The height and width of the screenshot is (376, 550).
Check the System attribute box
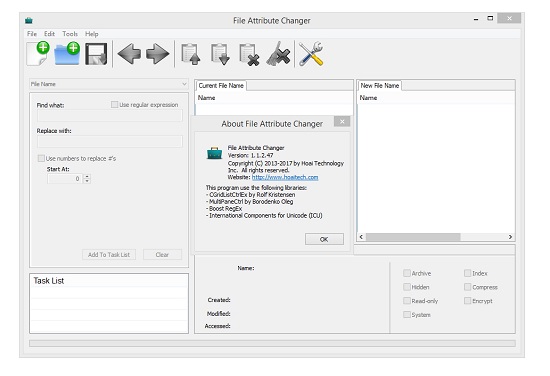click(x=407, y=314)
